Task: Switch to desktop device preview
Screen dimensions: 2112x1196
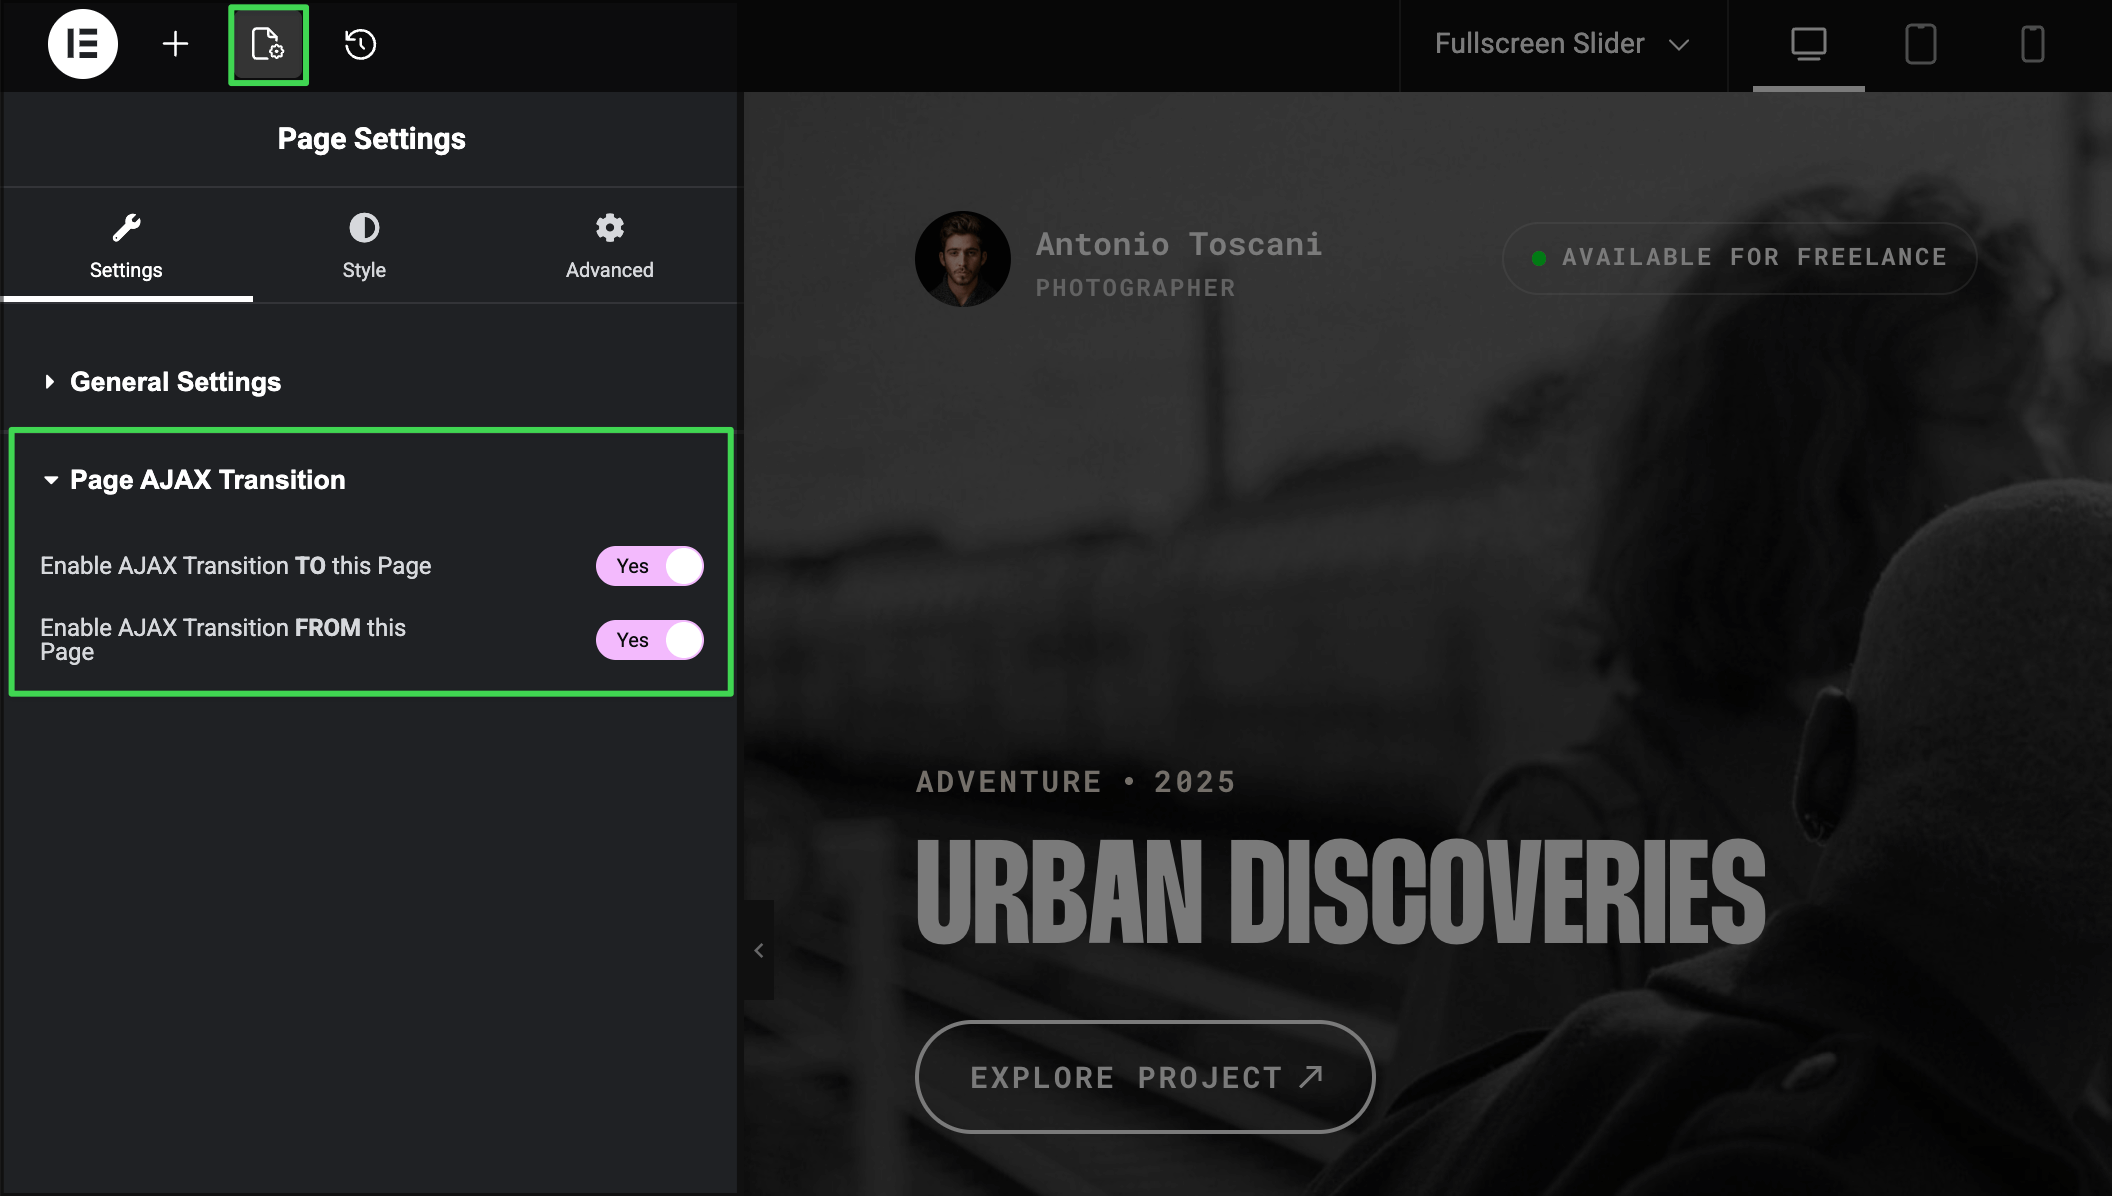Action: [x=1808, y=44]
